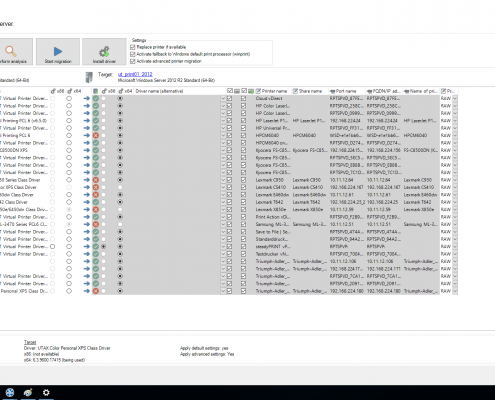The width and height of the screenshot is (495, 400).
Task: Click the blue arrow in Standarddruck row
Action: pos(87,239)
